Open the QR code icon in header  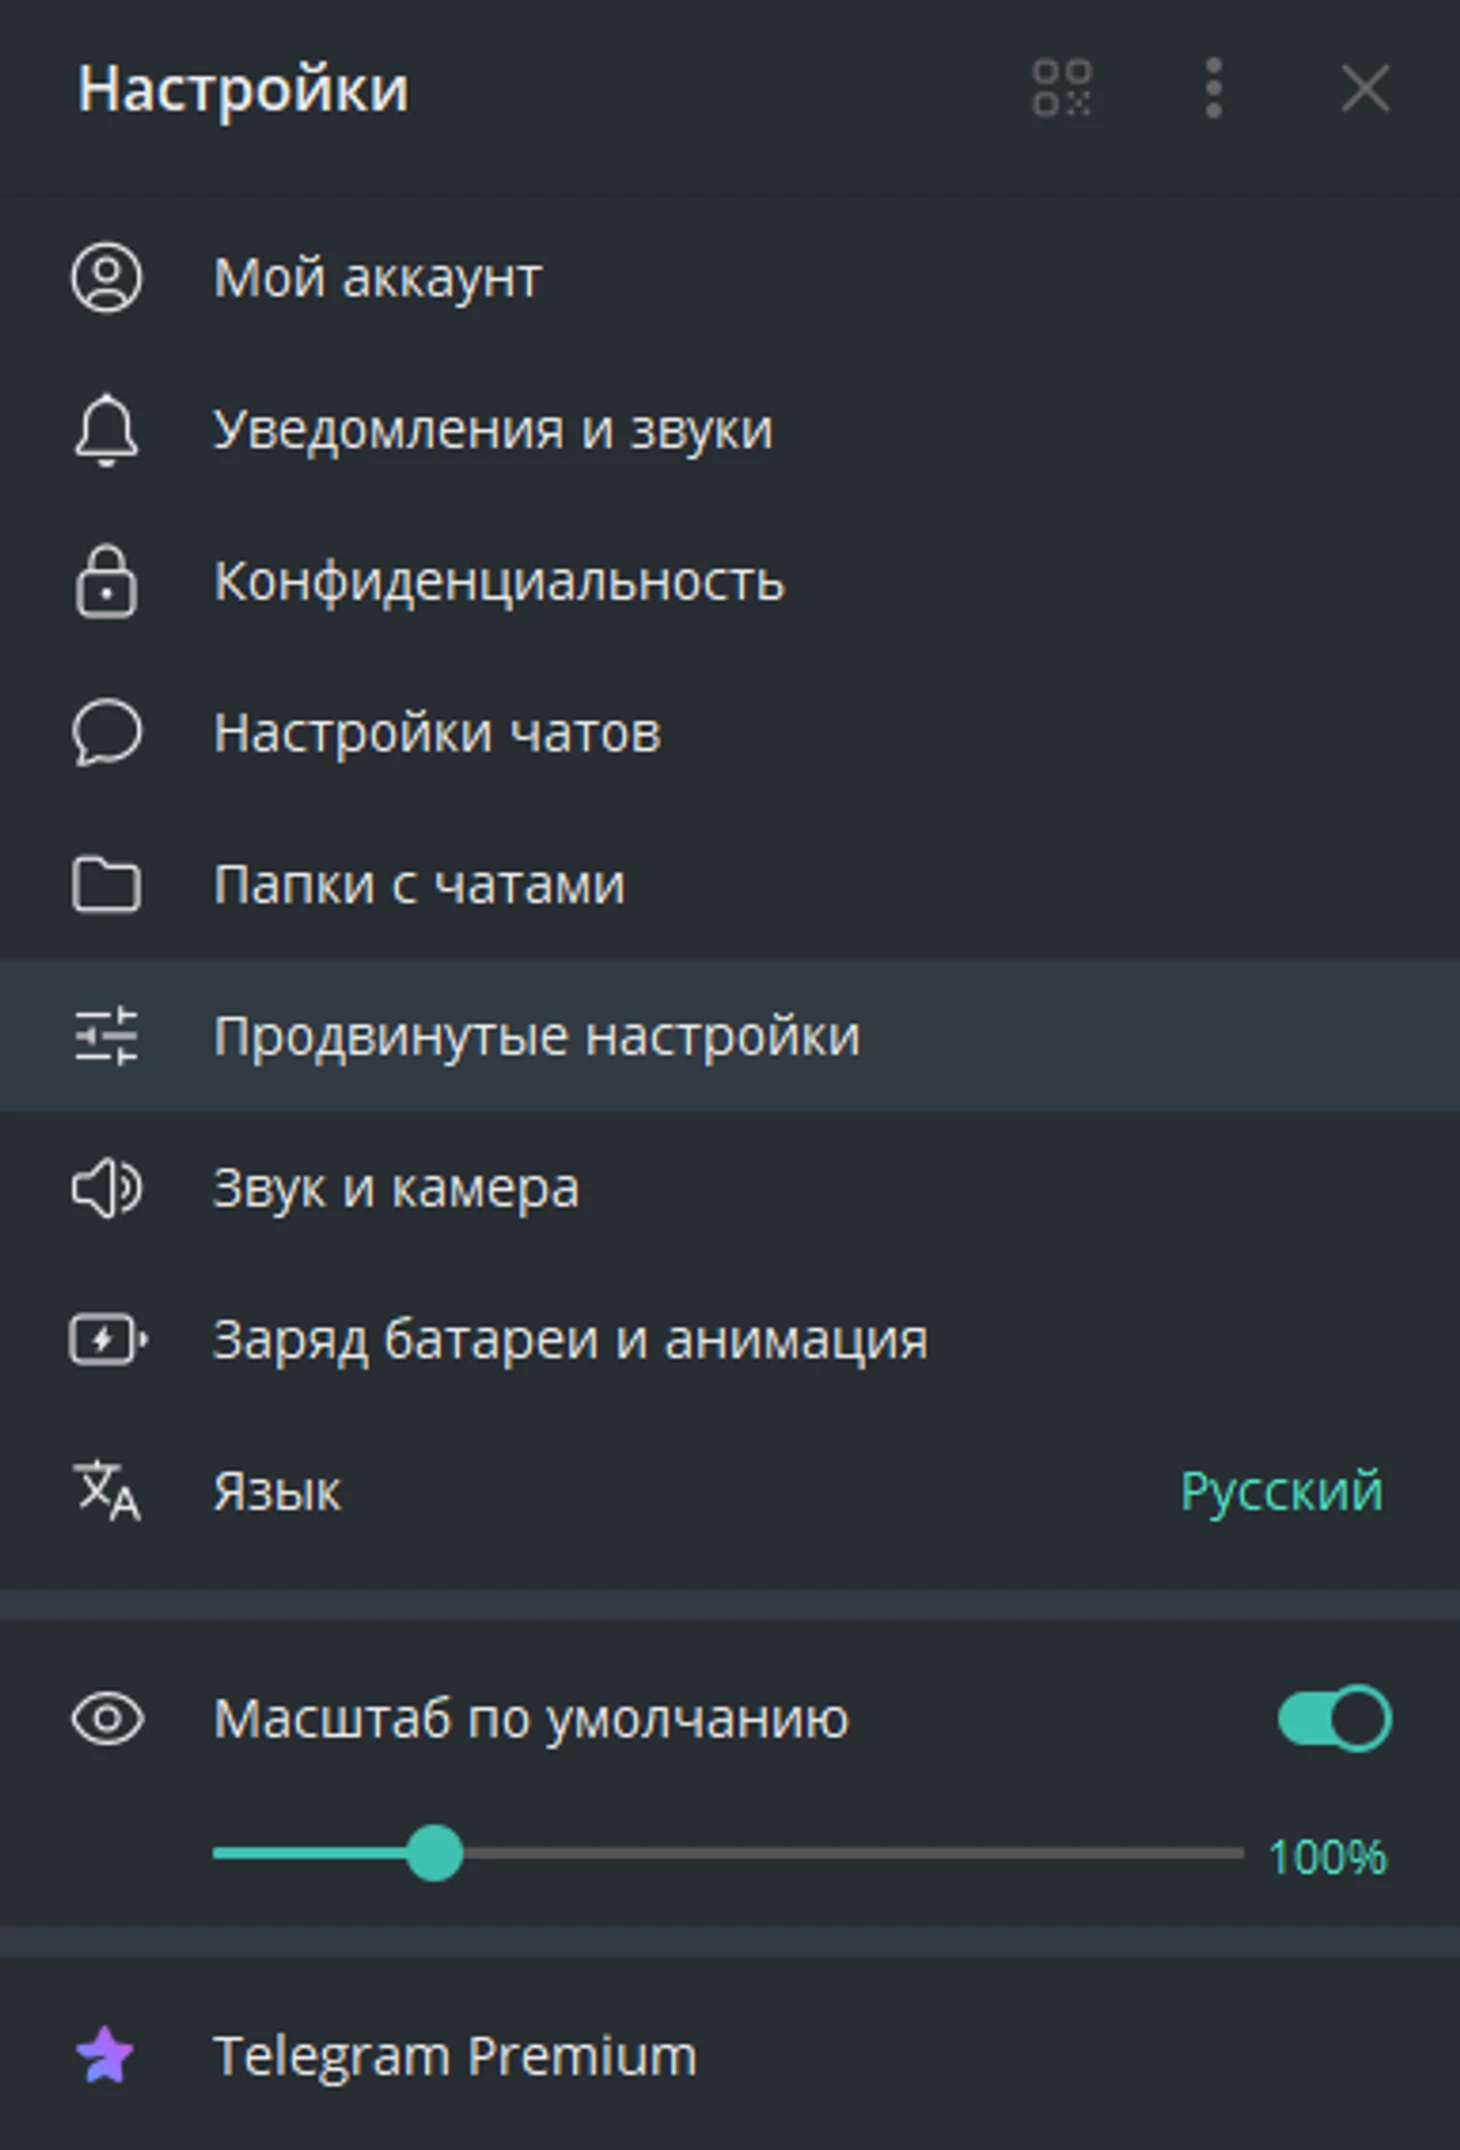(1061, 89)
